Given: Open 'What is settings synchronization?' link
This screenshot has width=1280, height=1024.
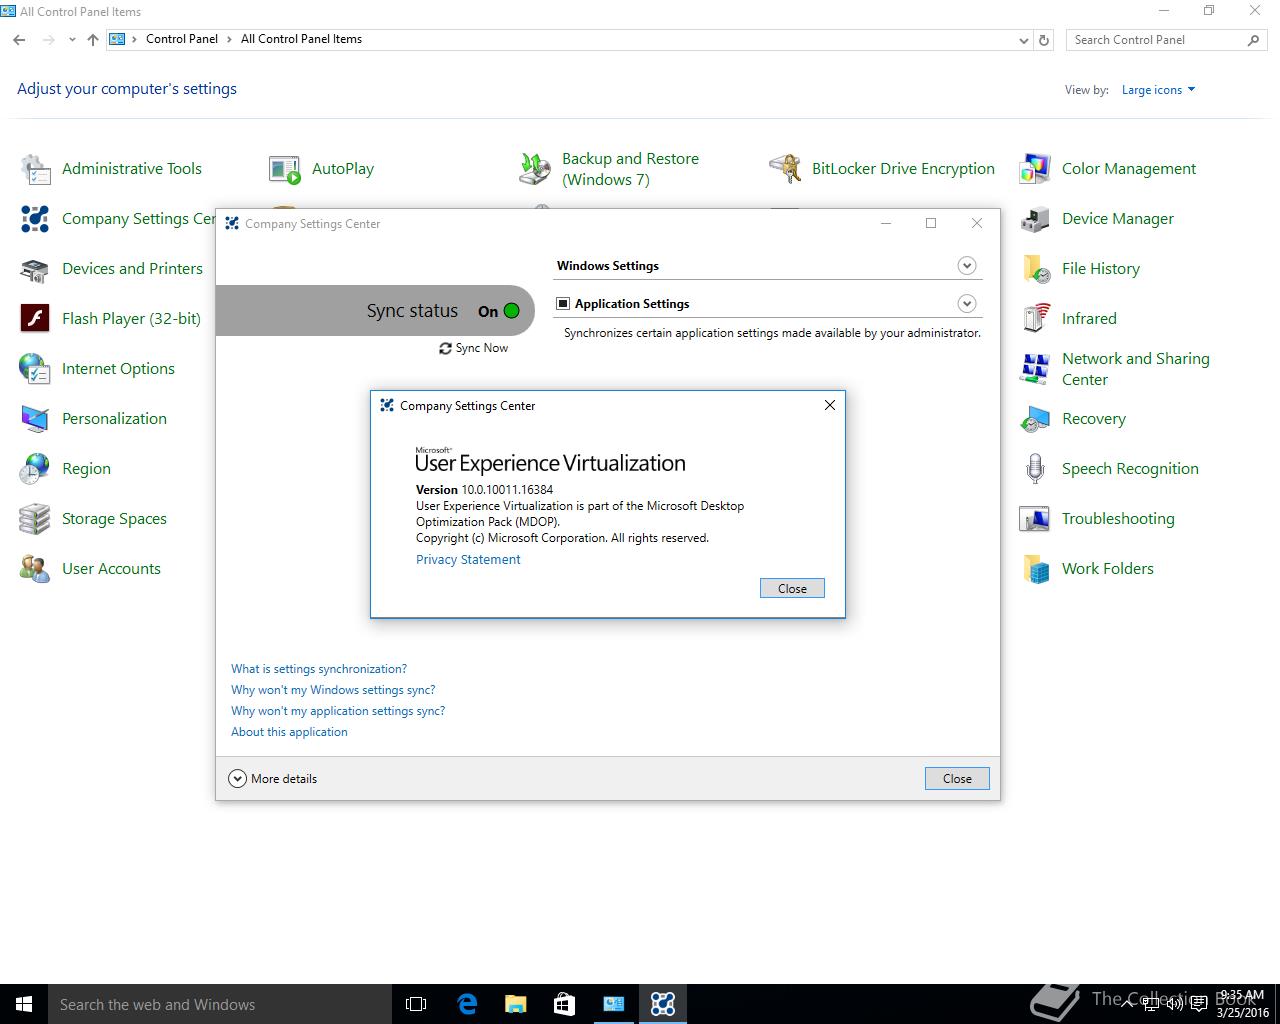Looking at the screenshot, I should point(319,669).
